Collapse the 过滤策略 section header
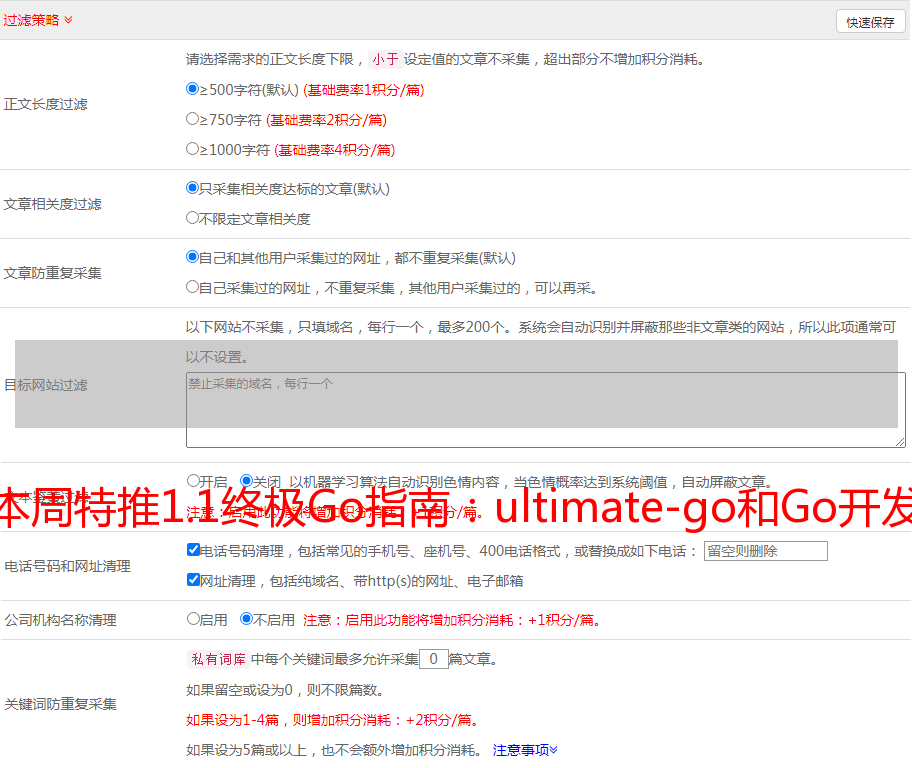This screenshot has width=912, height=768. 38,20
